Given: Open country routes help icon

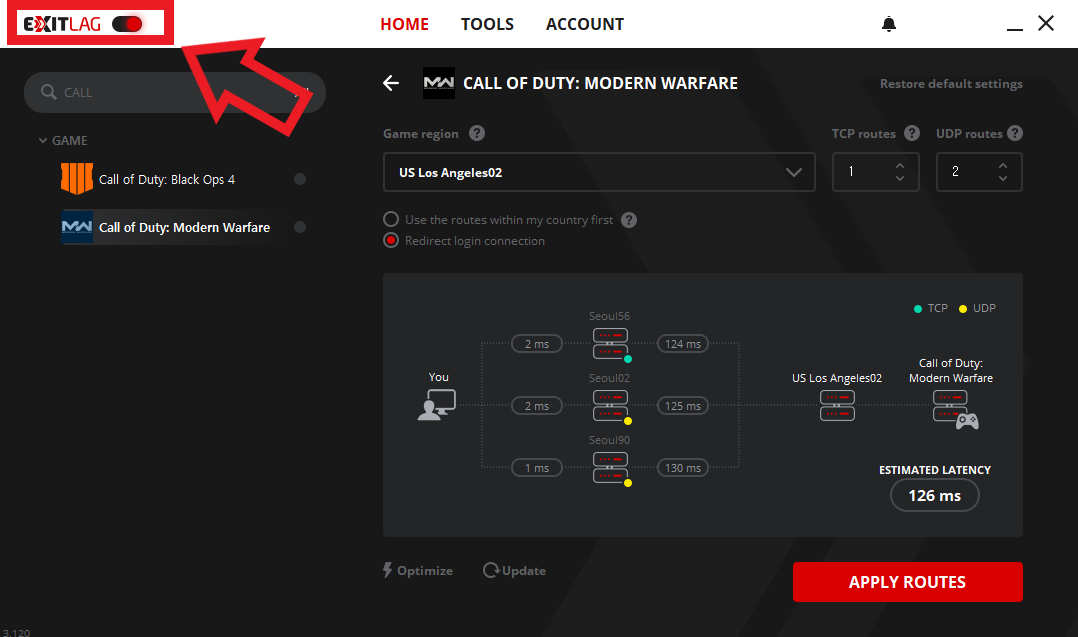Looking at the screenshot, I should point(628,220).
